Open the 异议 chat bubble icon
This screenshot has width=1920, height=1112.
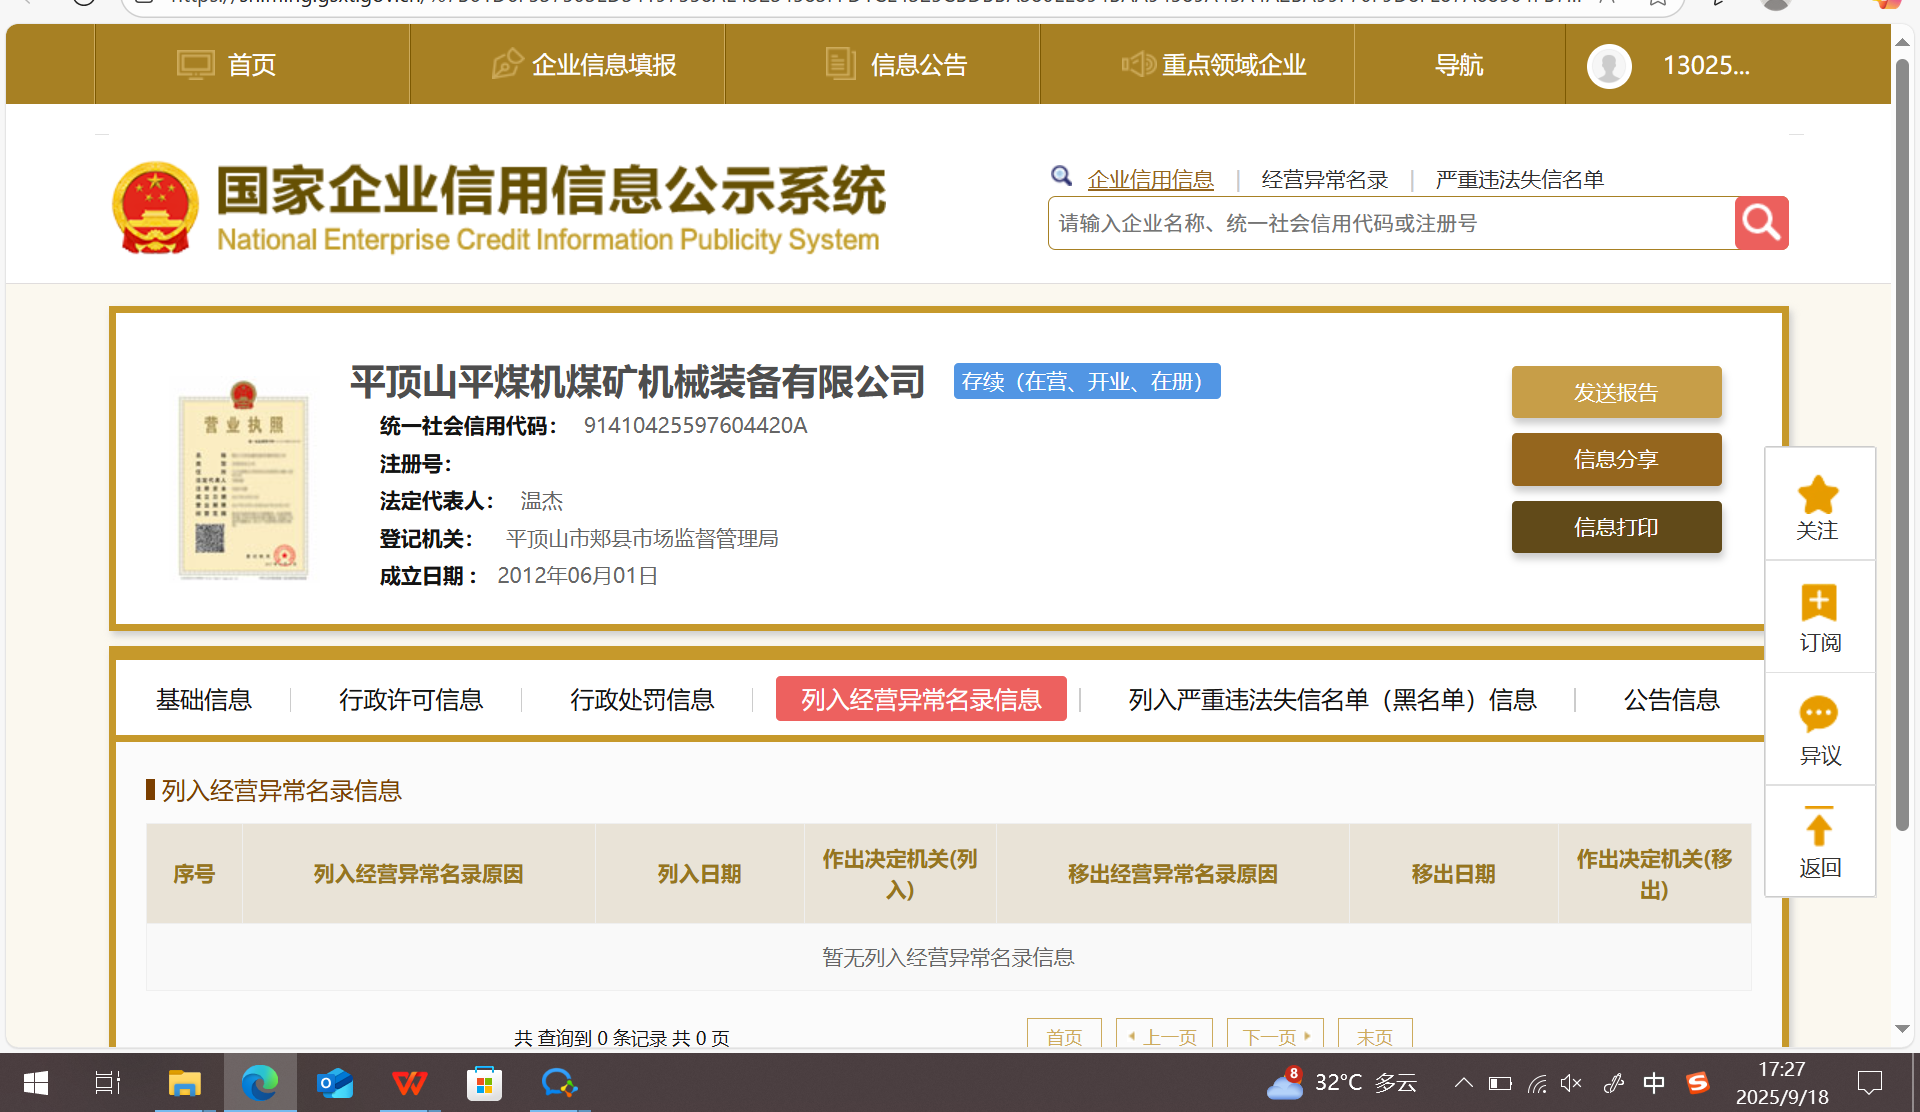(x=1818, y=715)
